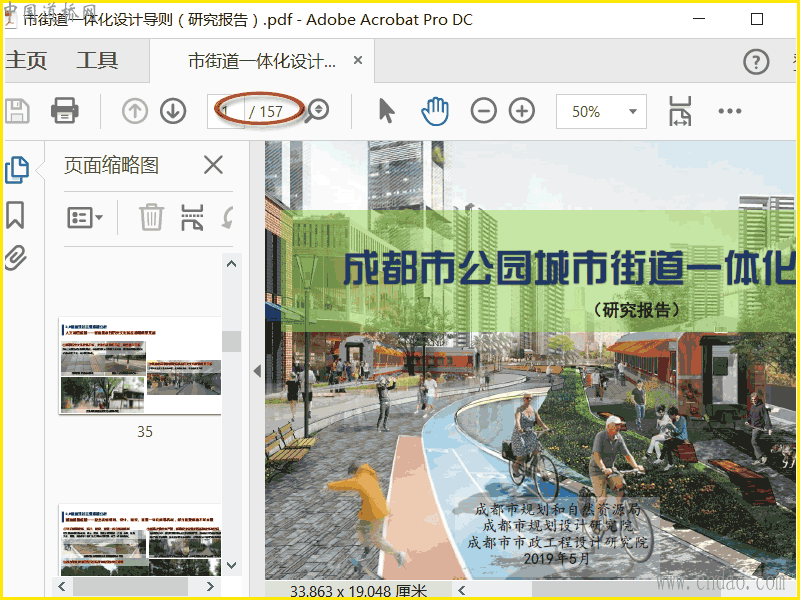Click the rotate page icon
Screen dimensions: 800x600
(228, 217)
